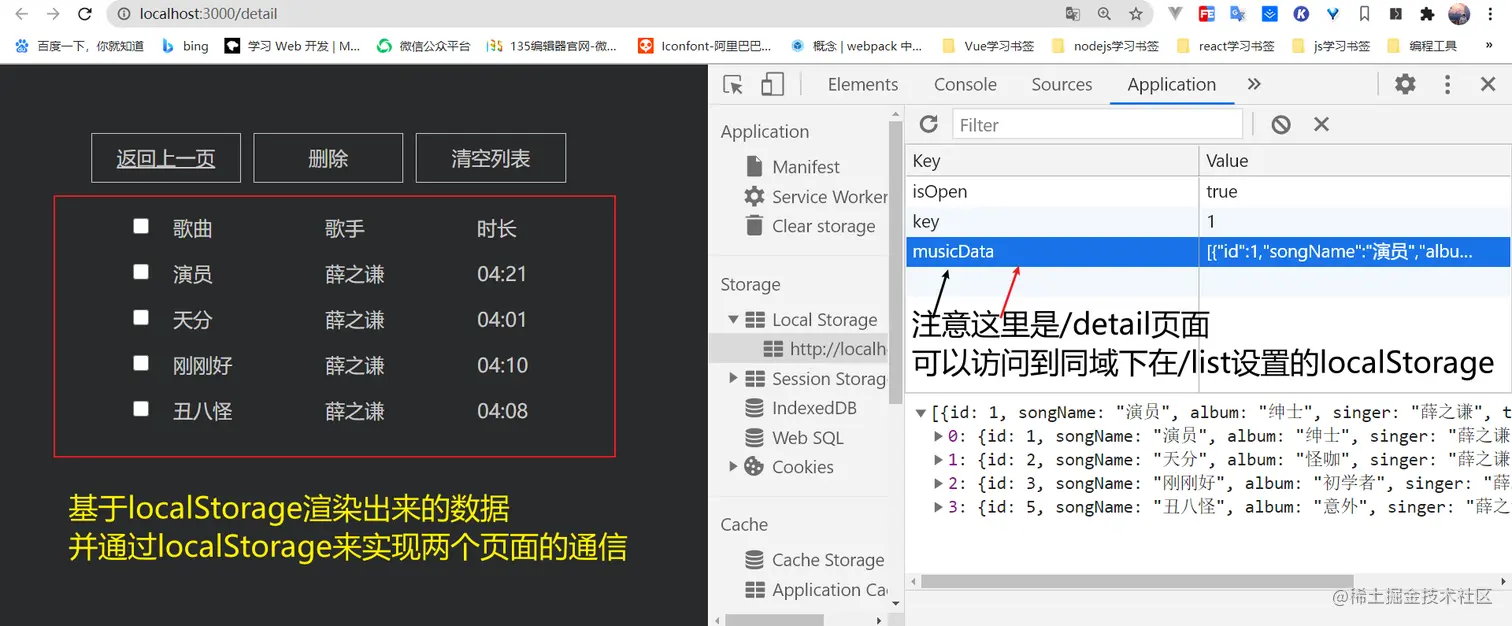1512x626 pixels.
Task: Open DevTools settings gear
Action: (x=1405, y=85)
